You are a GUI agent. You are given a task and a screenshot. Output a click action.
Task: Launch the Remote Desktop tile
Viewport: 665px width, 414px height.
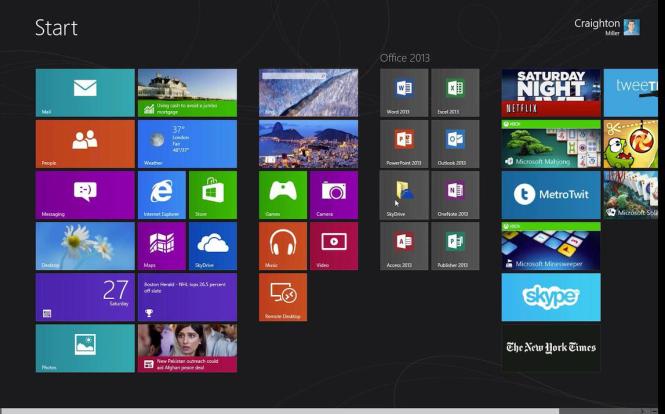pos(283,297)
